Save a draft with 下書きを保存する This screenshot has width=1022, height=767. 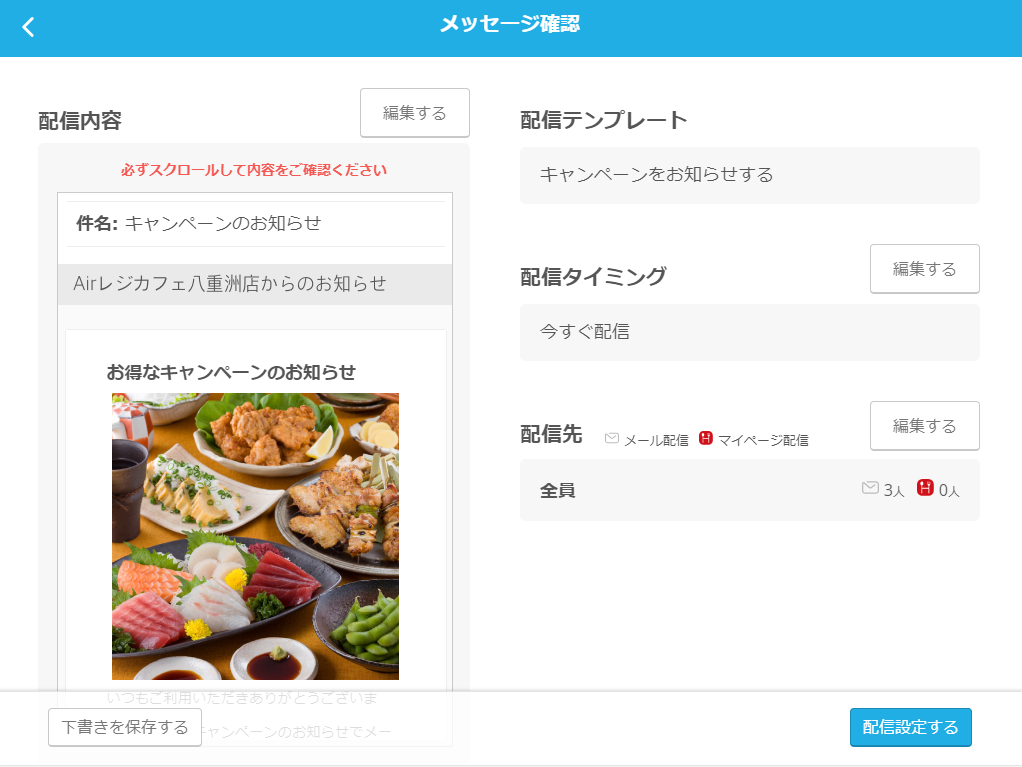124,727
